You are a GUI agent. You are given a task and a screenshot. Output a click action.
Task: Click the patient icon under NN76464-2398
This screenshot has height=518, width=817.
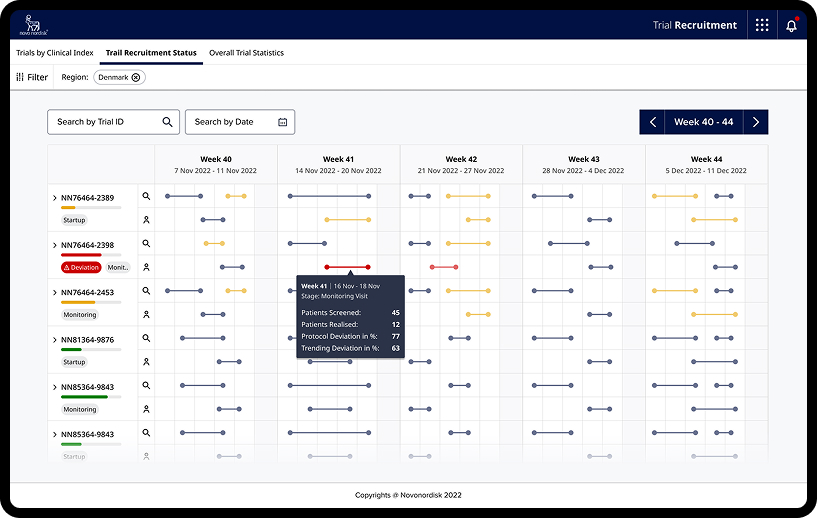click(145, 267)
